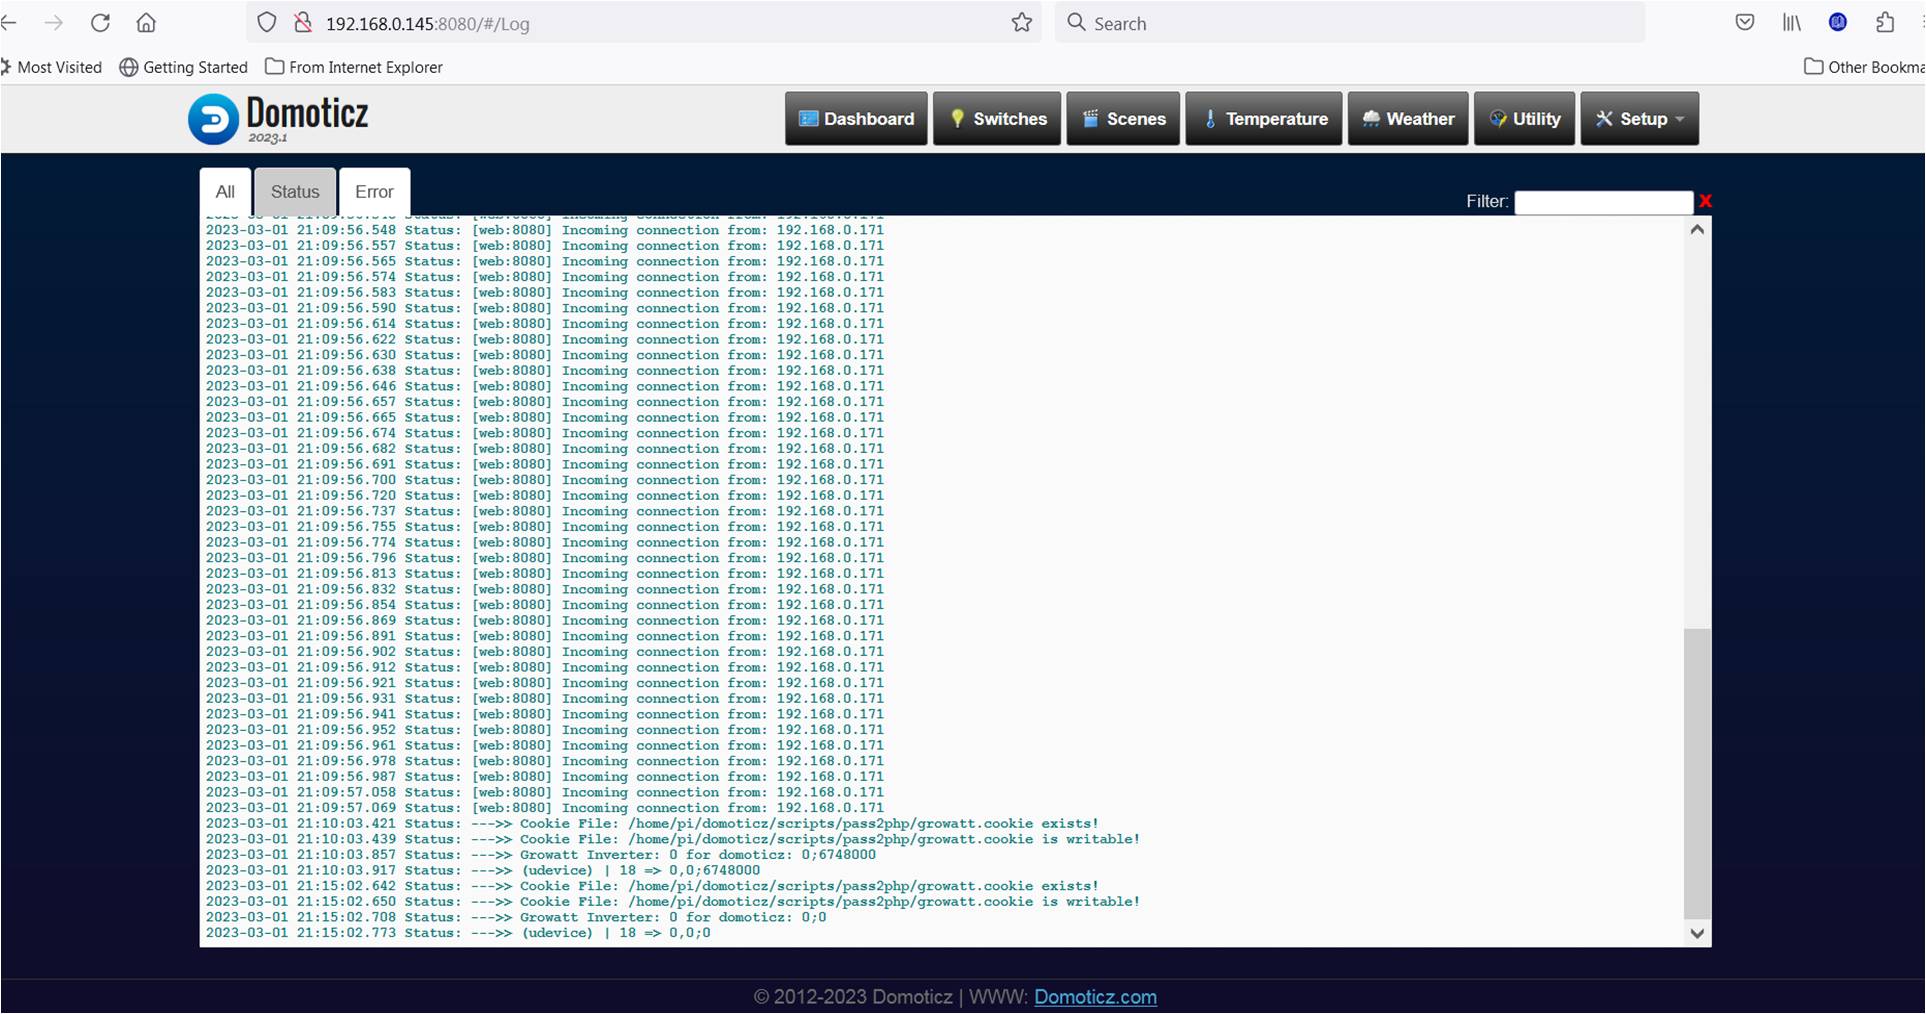Click the address bar URL 192.168.0.145:8080
This screenshot has width=1926, height=1014.
click(428, 23)
